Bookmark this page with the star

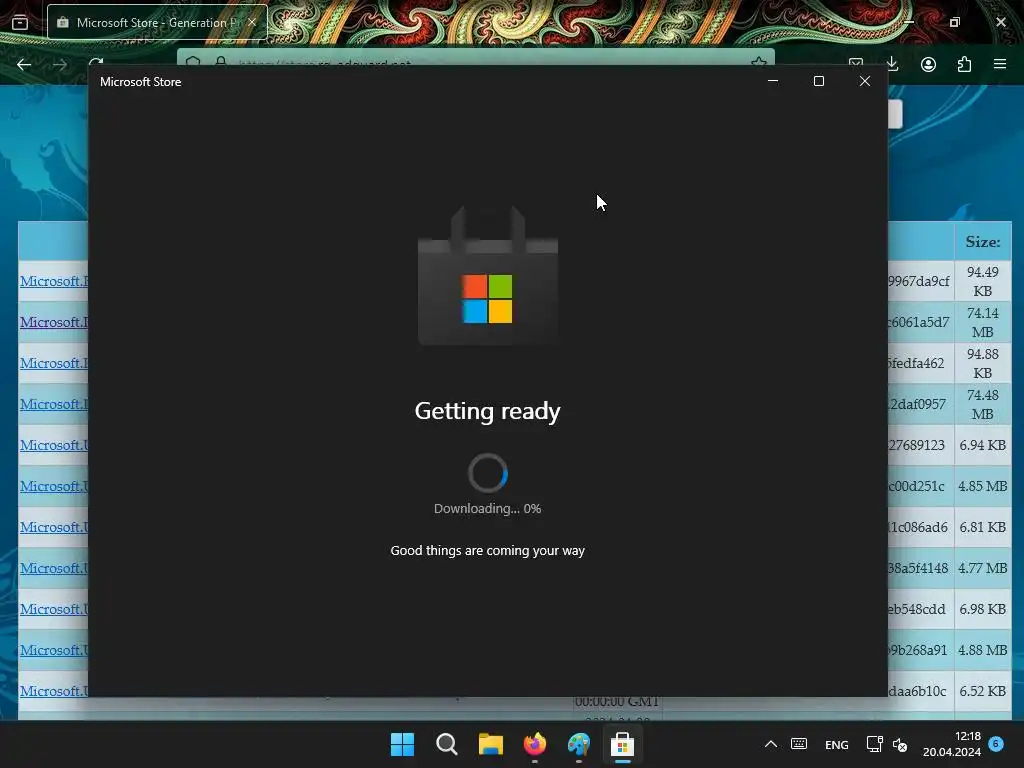click(758, 61)
